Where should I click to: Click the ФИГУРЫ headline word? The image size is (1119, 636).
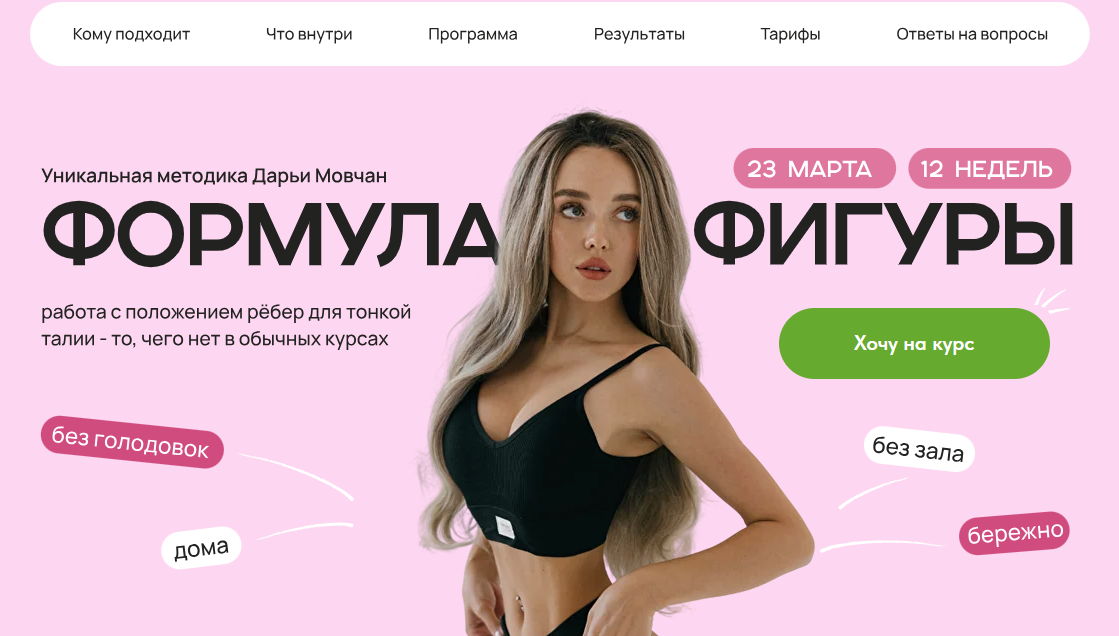click(884, 234)
